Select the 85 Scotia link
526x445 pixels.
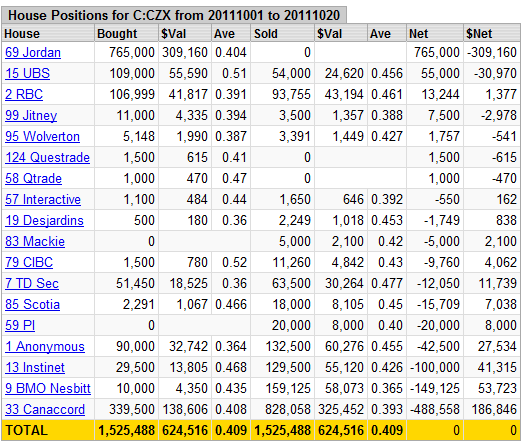click(x=33, y=304)
